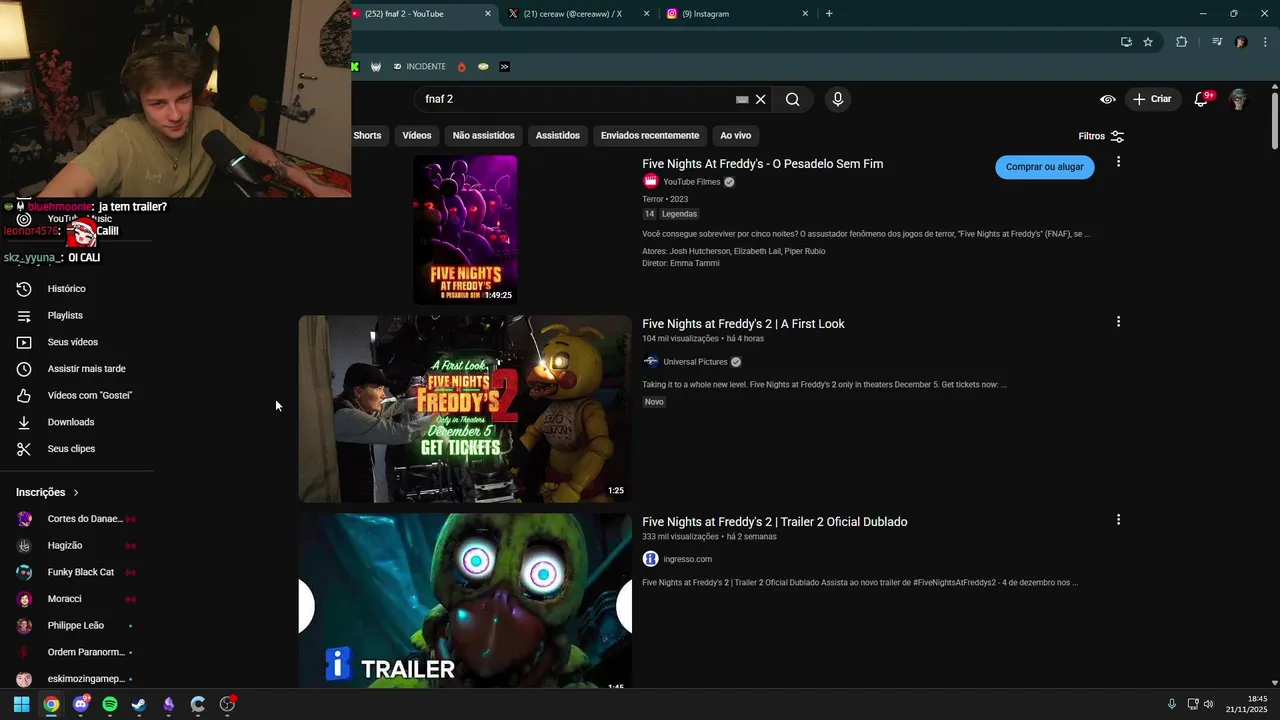The width and height of the screenshot is (1280, 720).
Task: Open Spotify from the taskbar
Action: point(110,704)
